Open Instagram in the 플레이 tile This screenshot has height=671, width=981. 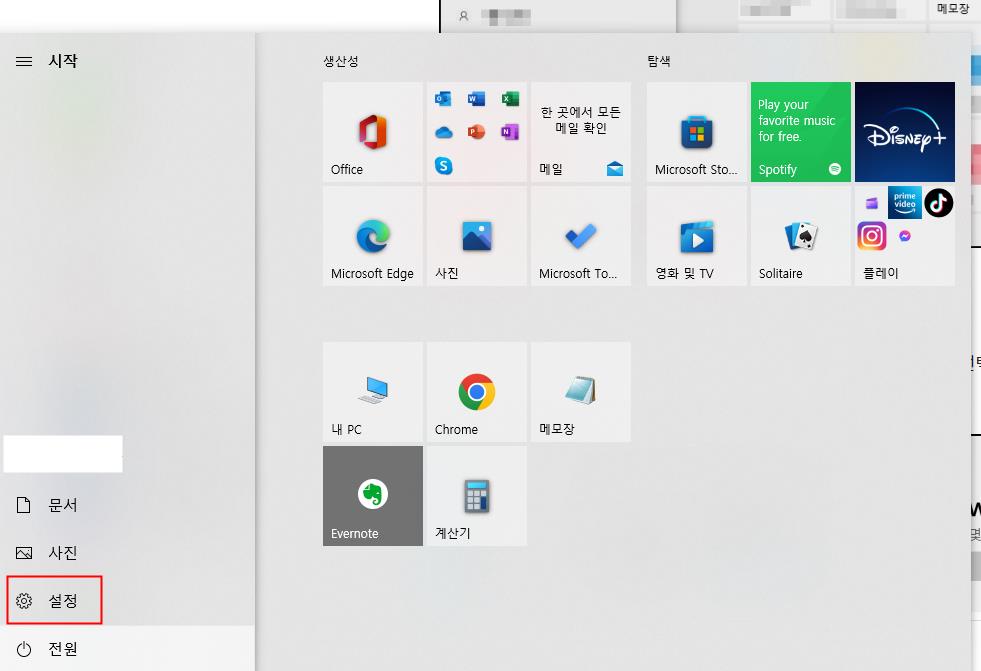pos(872,236)
